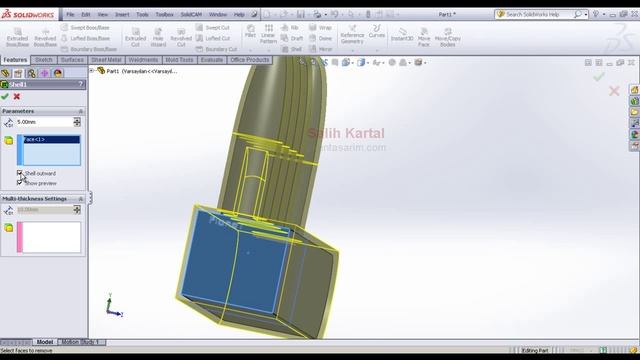The height and width of the screenshot is (360, 640).
Task: Open the Tools menu
Action: click(142, 14)
